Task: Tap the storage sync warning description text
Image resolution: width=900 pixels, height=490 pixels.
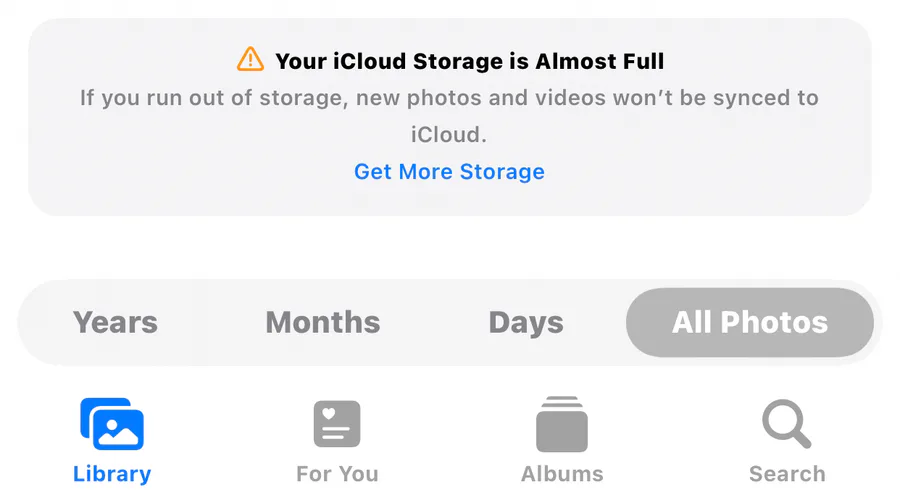Action: pyautogui.click(x=449, y=116)
